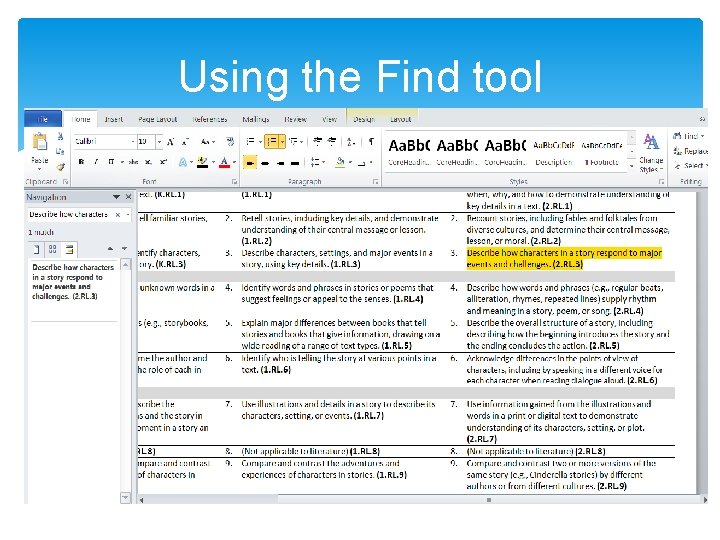Click the Find button
720x540 pixels.
coord(687,136)
